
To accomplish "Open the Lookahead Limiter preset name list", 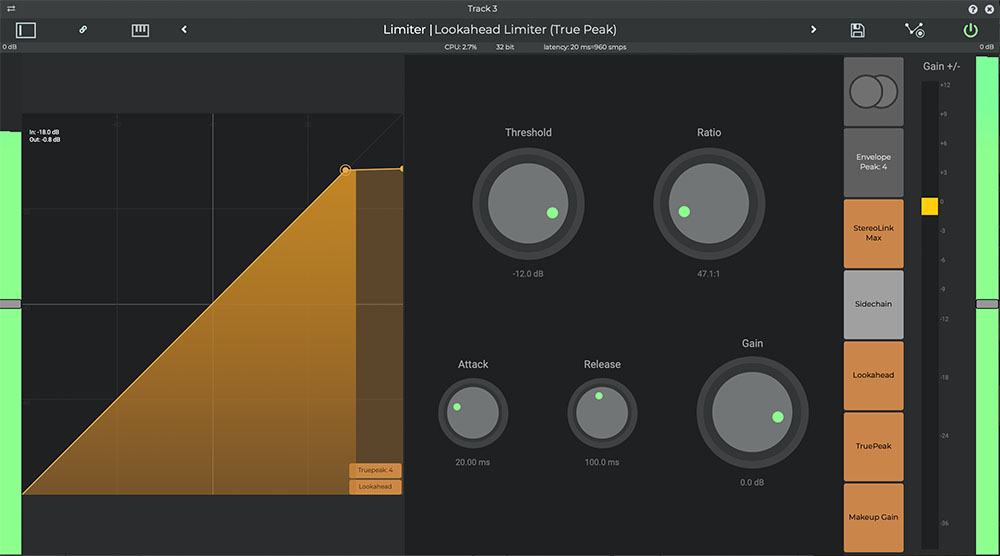I will [525, 30].
